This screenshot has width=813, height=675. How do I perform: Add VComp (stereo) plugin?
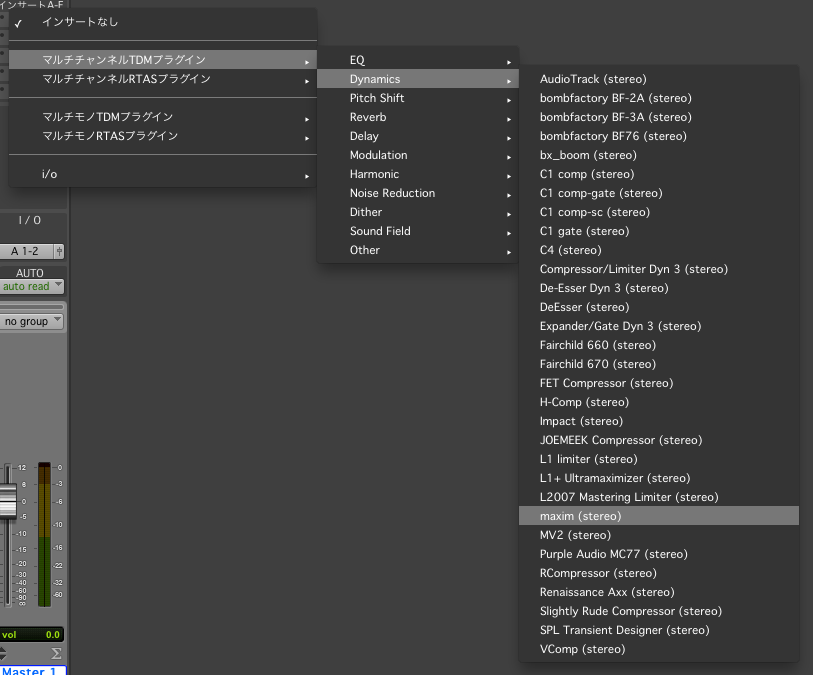click(659, 649)
